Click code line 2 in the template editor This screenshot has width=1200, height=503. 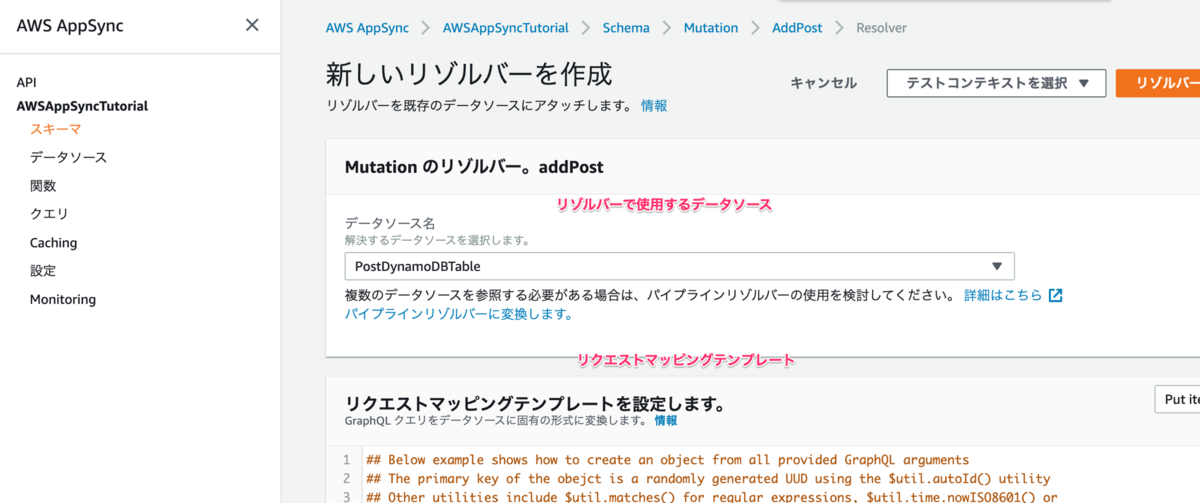pyautogui.click(x=708, y=479)
